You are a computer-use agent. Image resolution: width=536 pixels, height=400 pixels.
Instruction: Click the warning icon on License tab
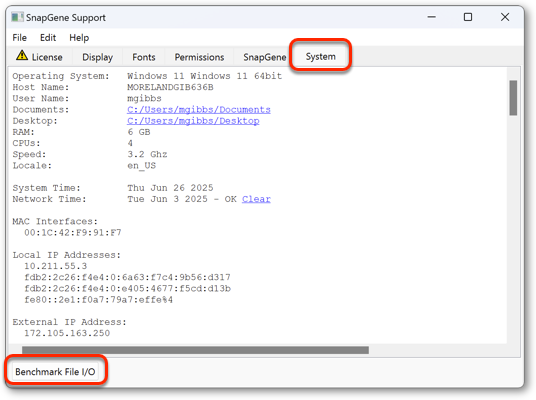[22, 55]
